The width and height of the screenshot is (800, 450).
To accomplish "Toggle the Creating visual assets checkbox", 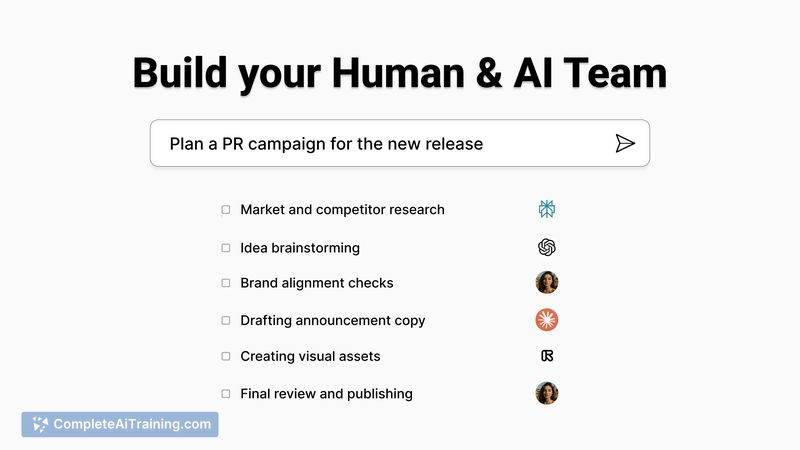I will tap(226, 356).
